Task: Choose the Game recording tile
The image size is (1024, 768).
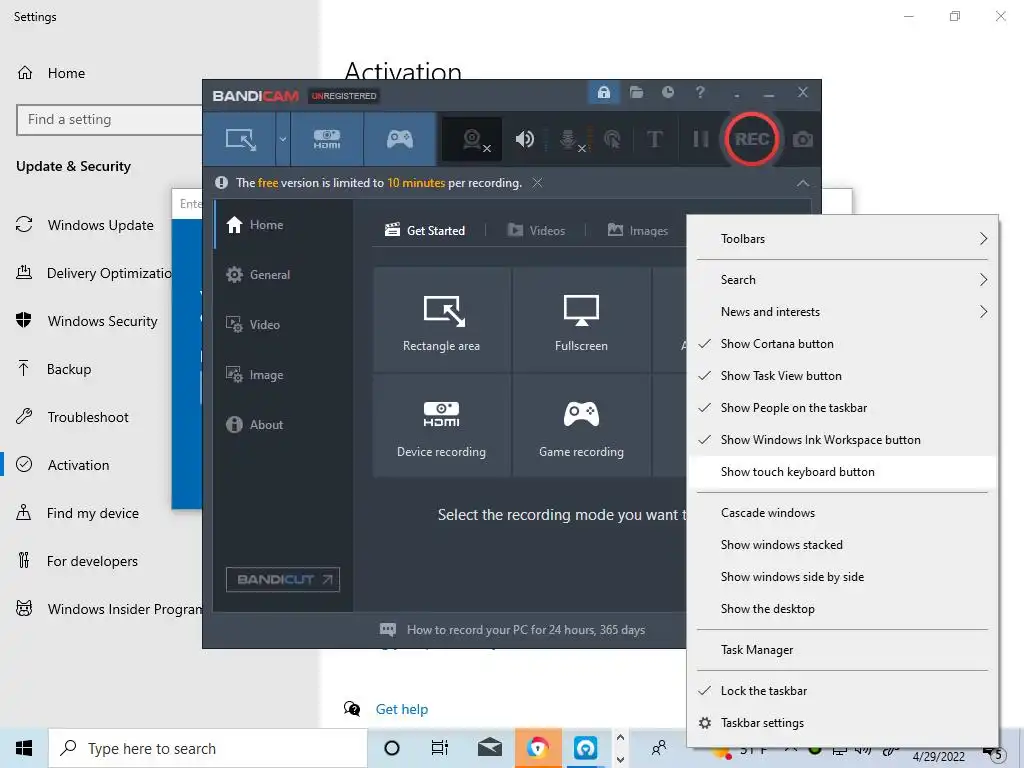Action: (x=581, y=425)
